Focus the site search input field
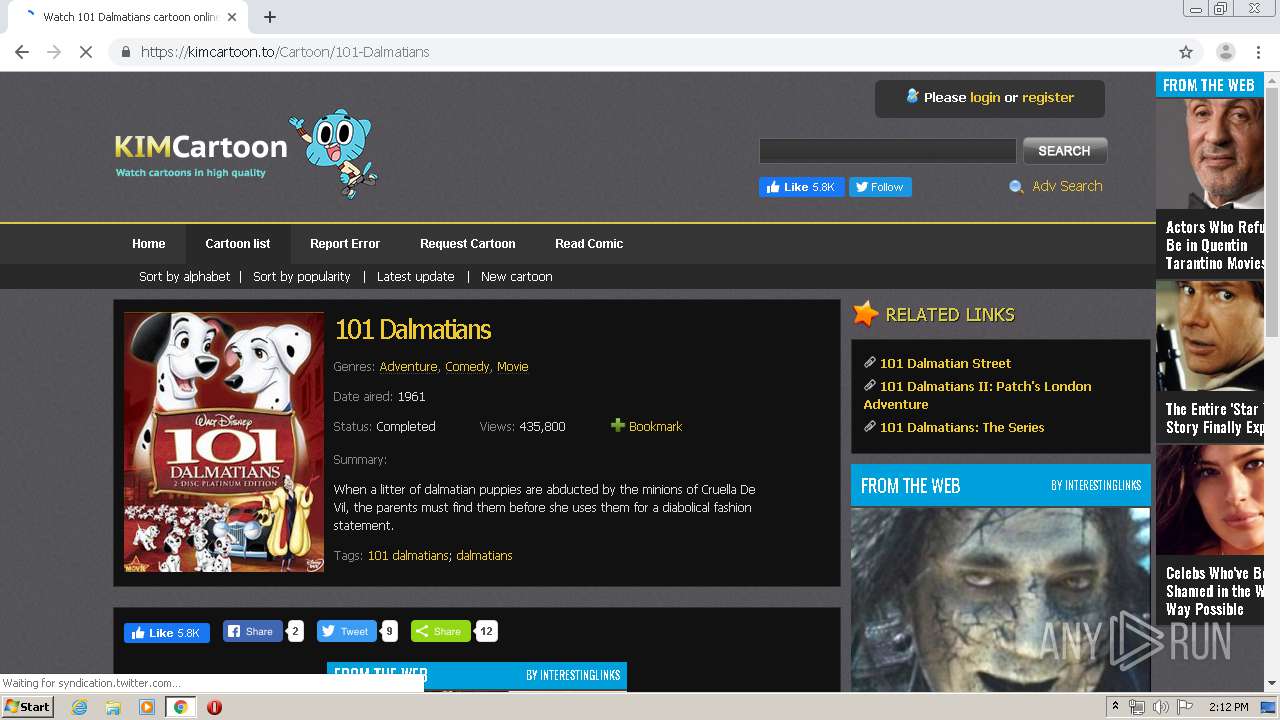 coord(887,151)
